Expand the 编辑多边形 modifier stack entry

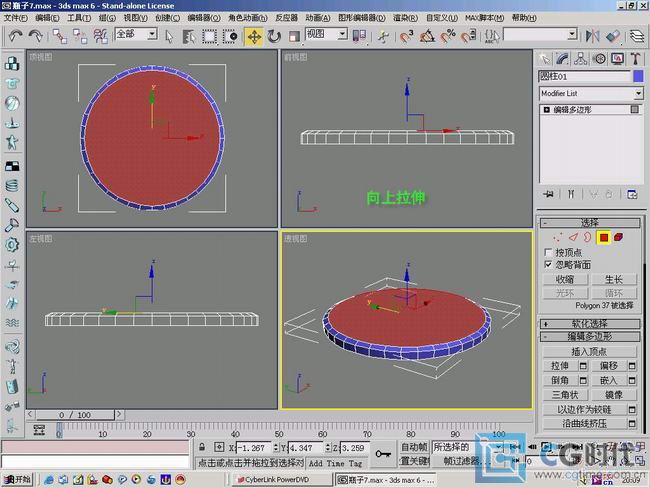(x=546, y=110)
